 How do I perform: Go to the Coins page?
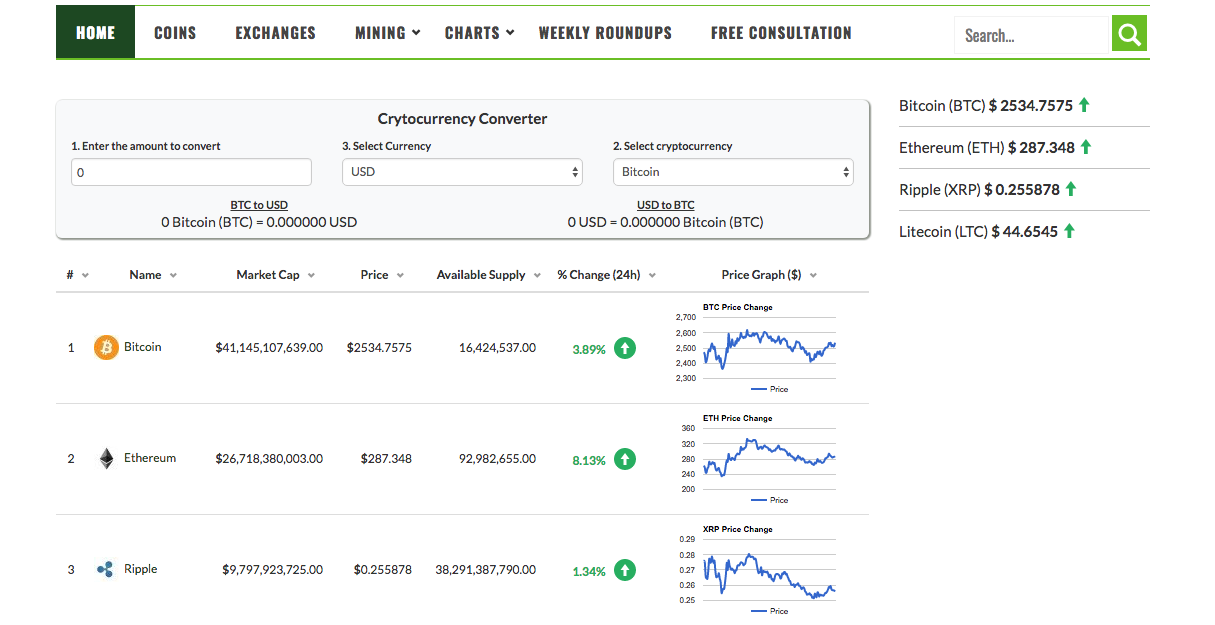pyautogui.click(x=175, y=33)
